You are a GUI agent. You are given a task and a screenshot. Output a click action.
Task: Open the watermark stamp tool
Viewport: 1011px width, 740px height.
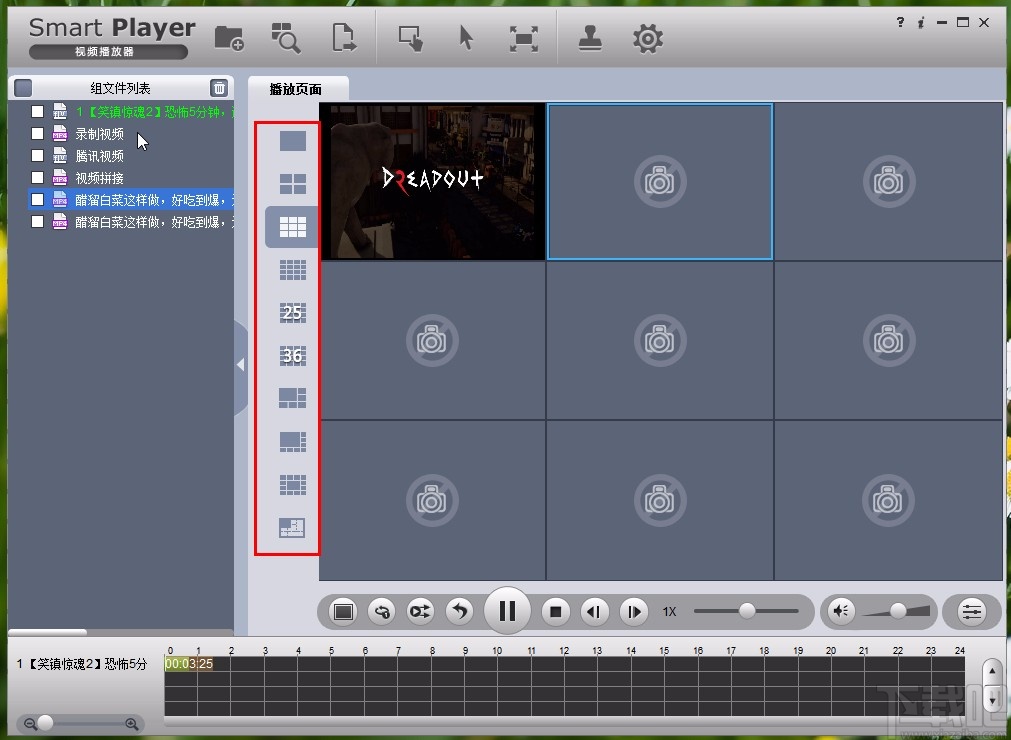tap(591, 38)
